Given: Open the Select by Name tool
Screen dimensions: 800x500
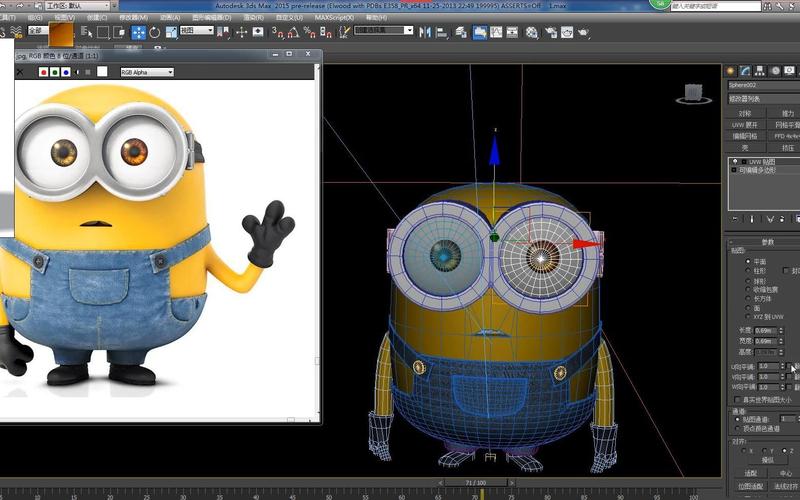Looking at the screenshot, I should [x=87, y=33].
